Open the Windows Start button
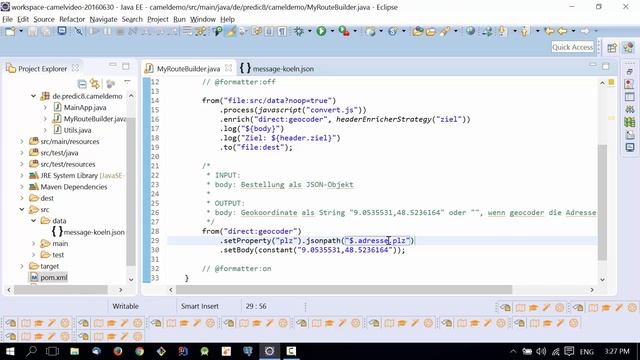Screen dimensions: 640x360 pos(10,351)
